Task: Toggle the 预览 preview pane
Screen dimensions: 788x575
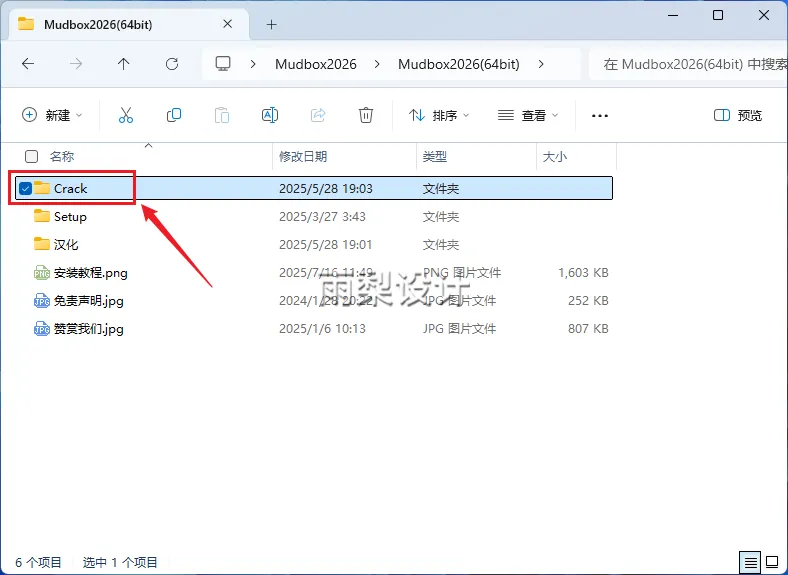Action: coord(738,115)
